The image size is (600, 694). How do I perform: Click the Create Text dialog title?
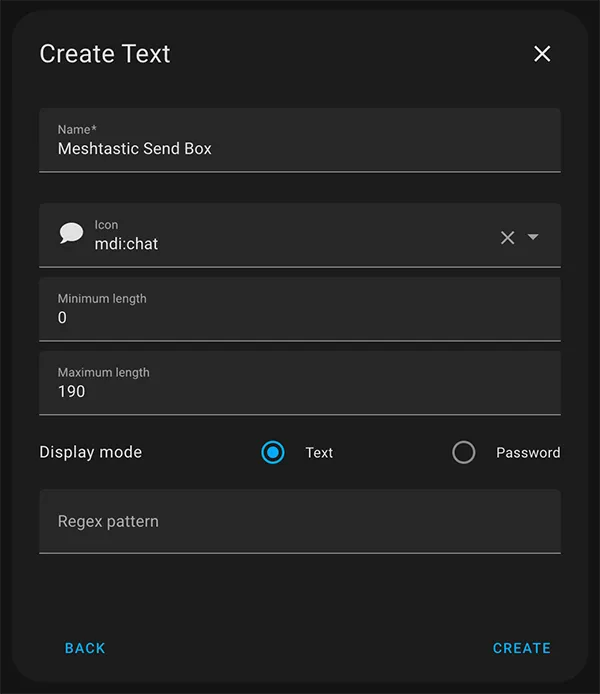[x=105, y=54]
